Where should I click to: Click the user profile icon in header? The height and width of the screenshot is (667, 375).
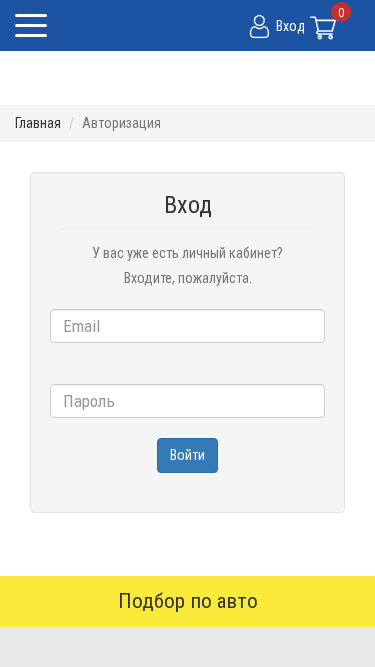tap(259, 26)
